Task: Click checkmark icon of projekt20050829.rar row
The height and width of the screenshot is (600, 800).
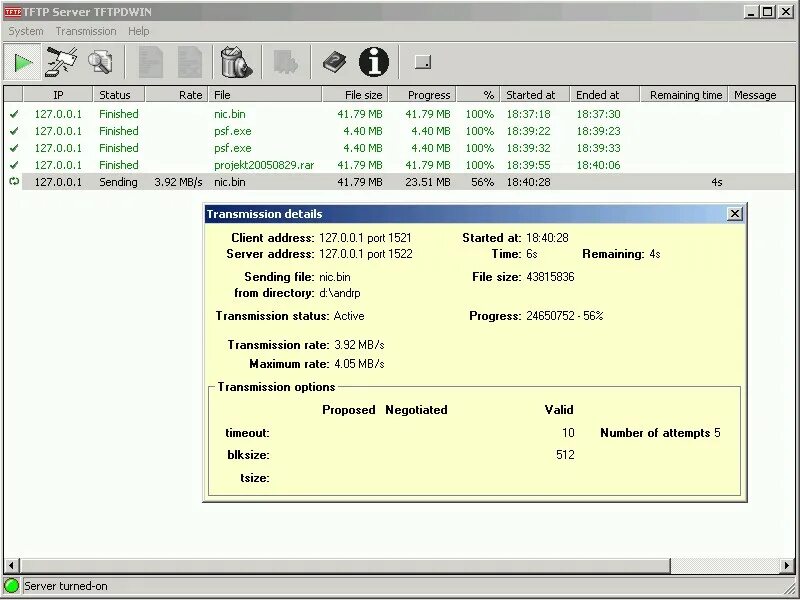Action: point(14,165)
